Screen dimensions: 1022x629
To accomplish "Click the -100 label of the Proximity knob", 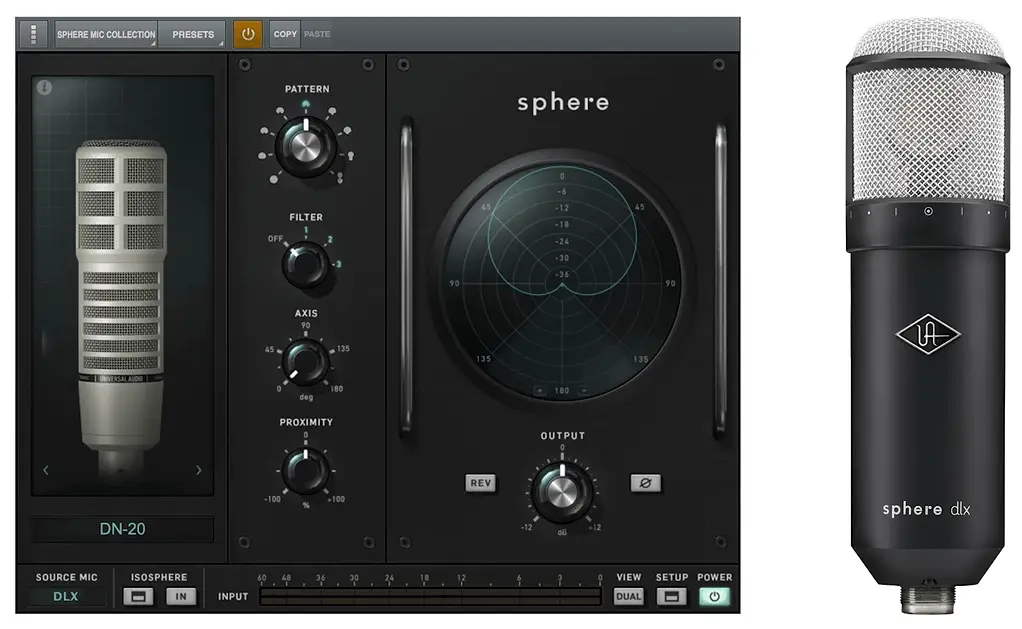I will pyautogui.click(x=272, y=499).
